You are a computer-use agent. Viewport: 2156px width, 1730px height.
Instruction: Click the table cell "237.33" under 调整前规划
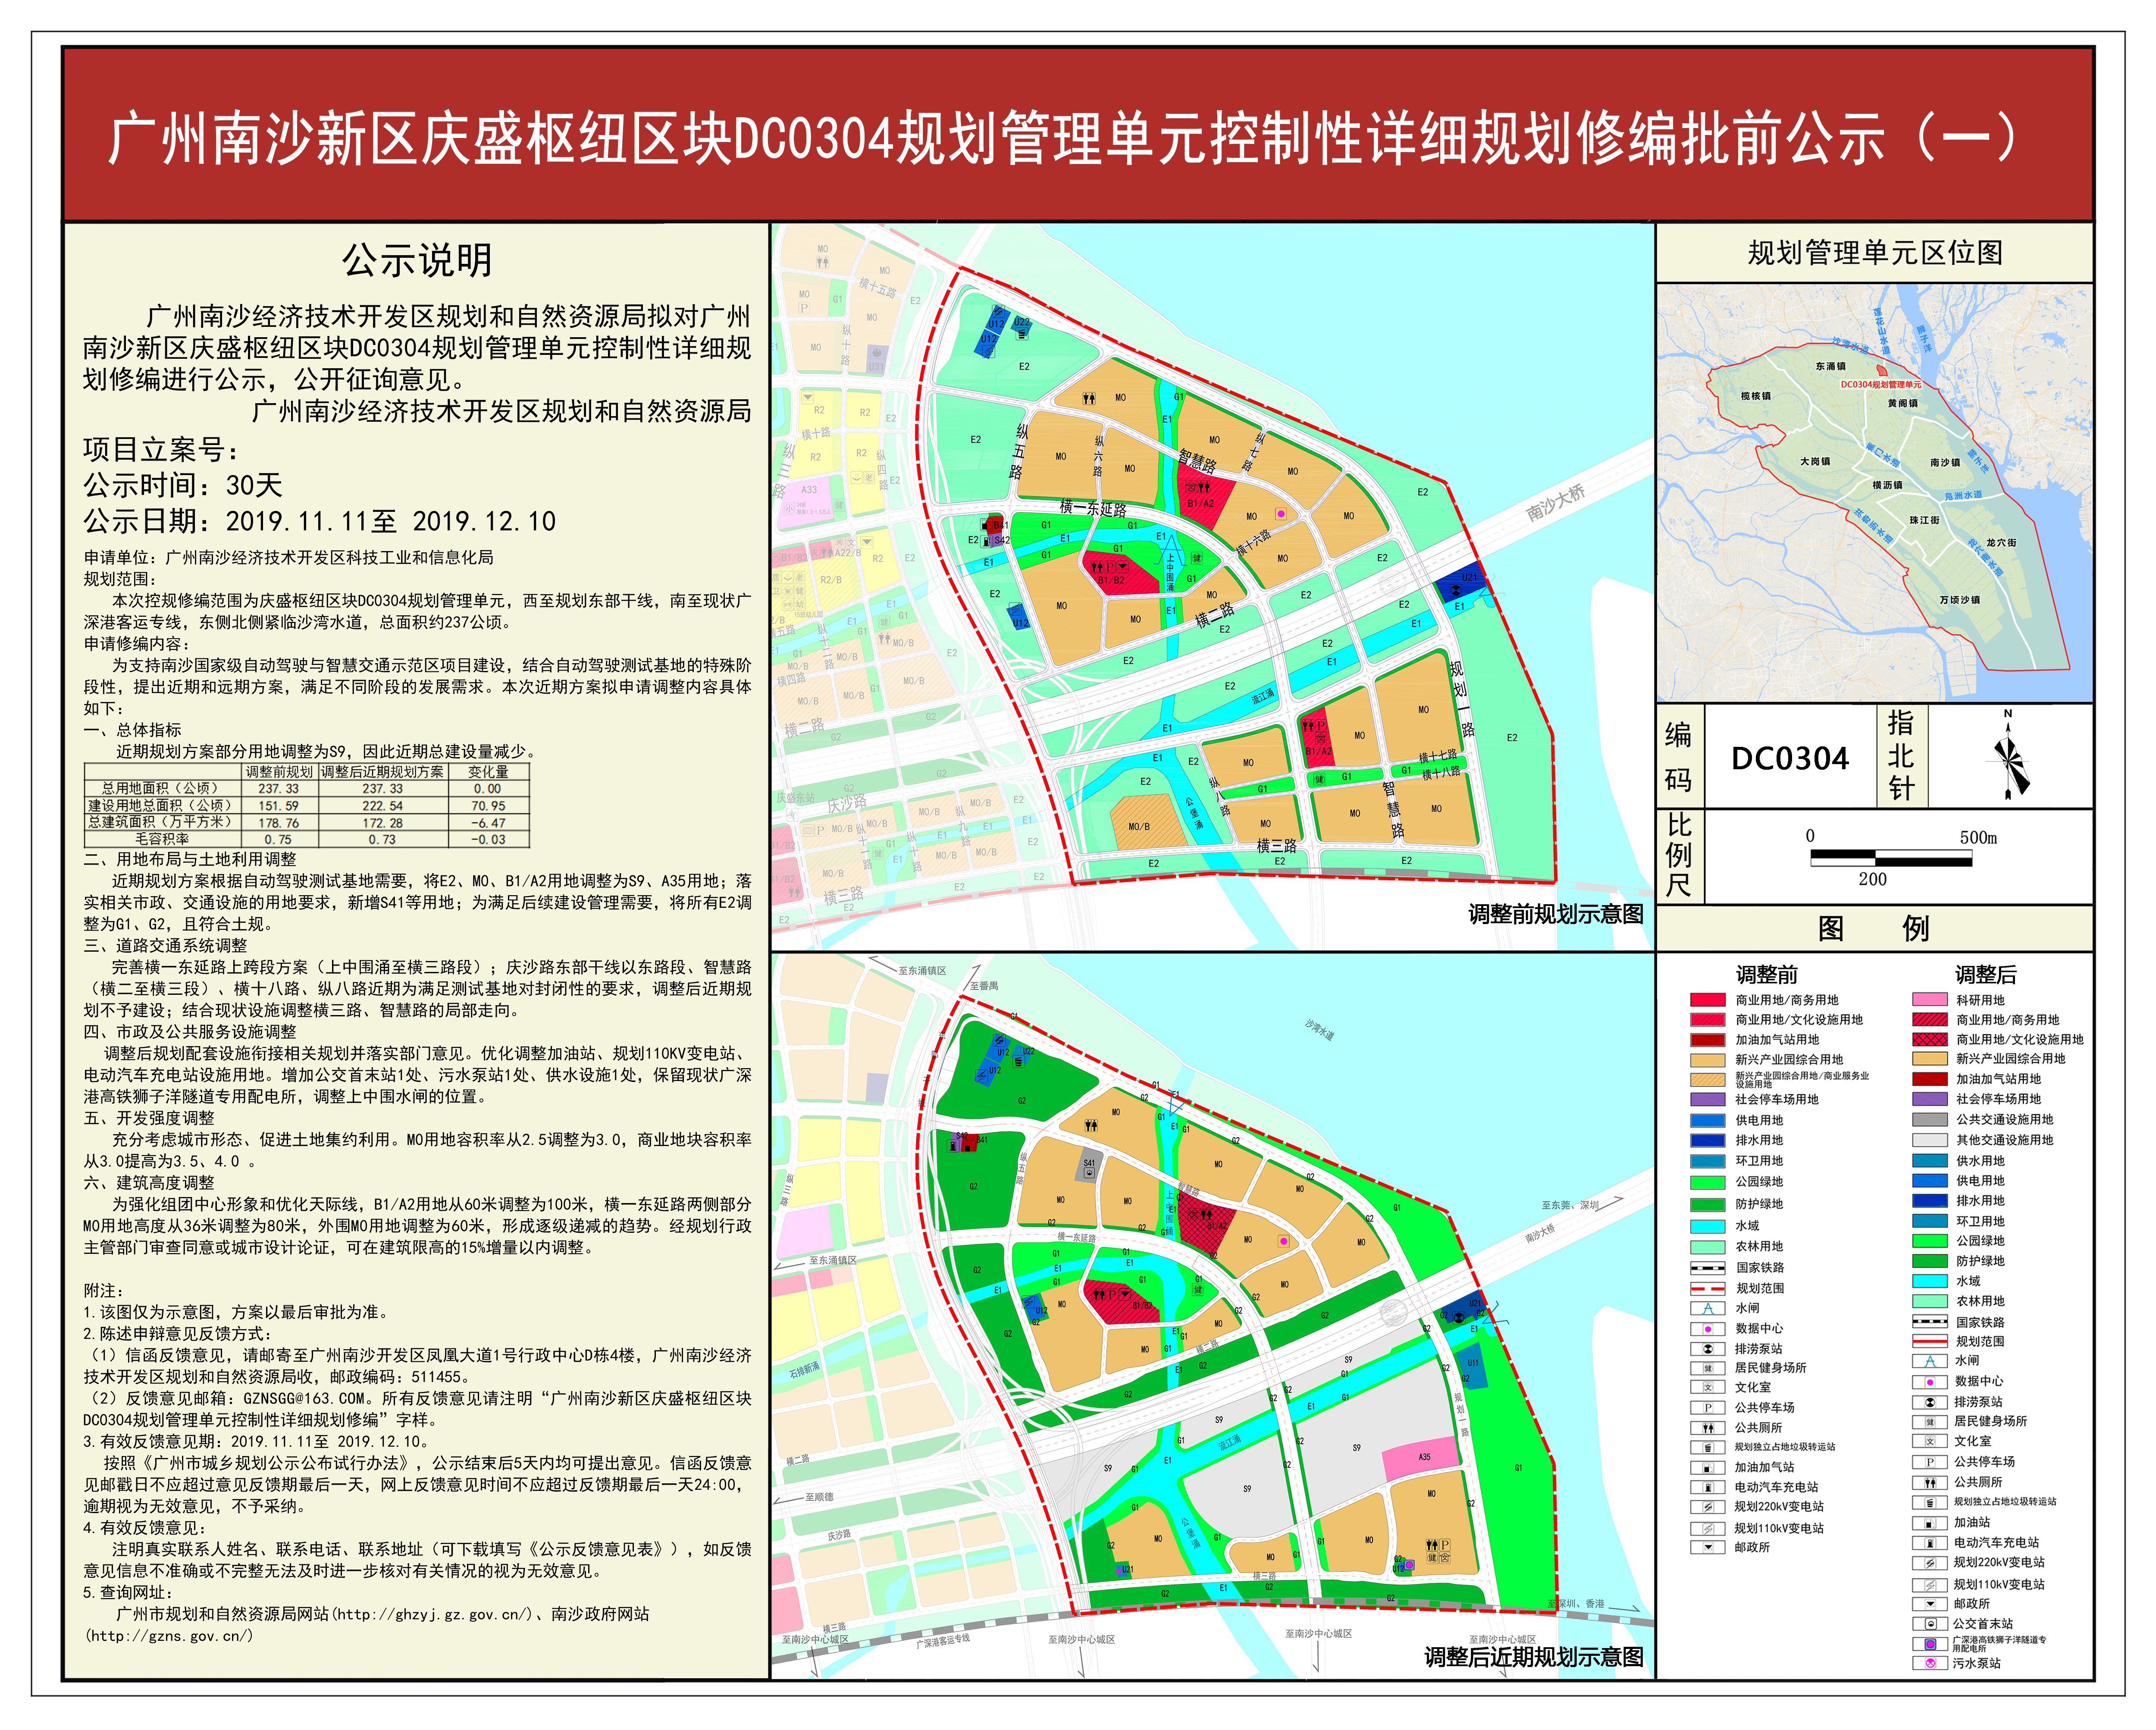(279, 789)
